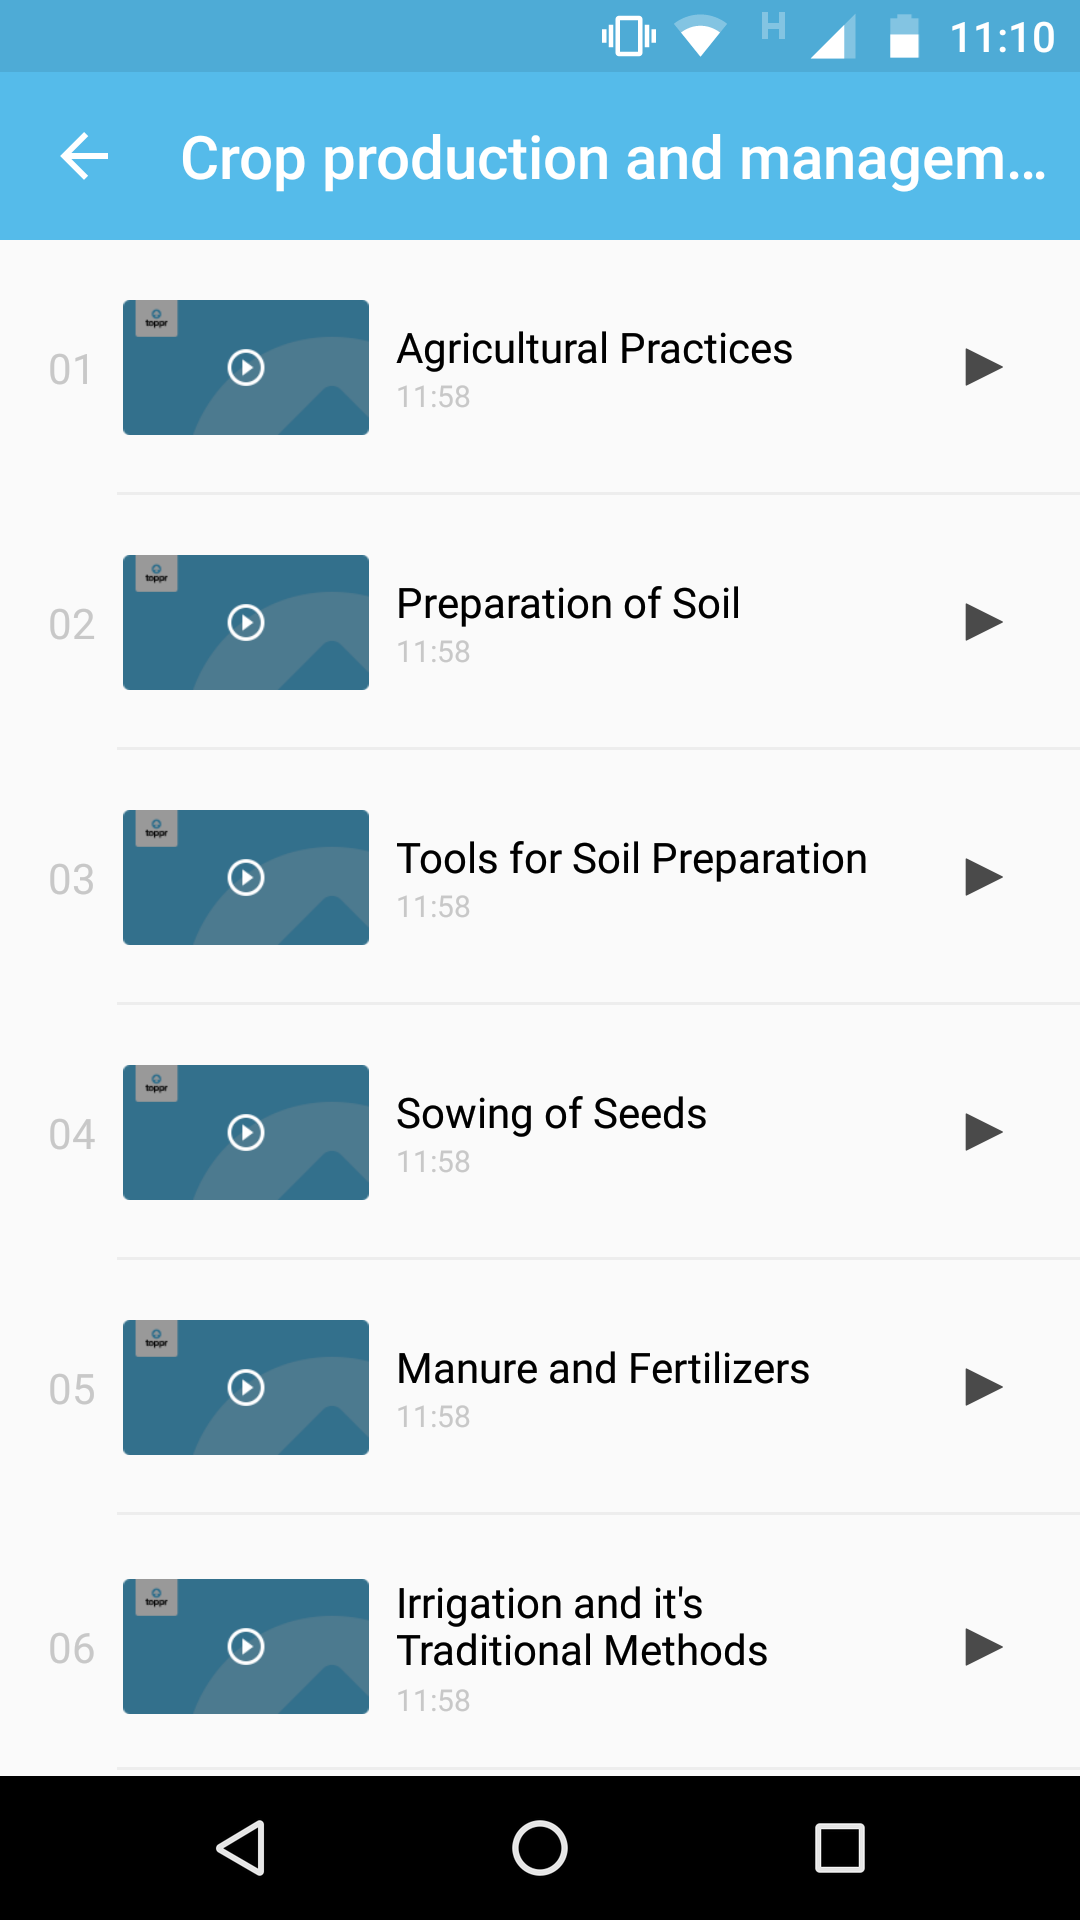Tap thumbnail for Tools for Soil Preparation
Image resolution: width=1080 pixels, height=1920 pixels.
pos(246,877)
